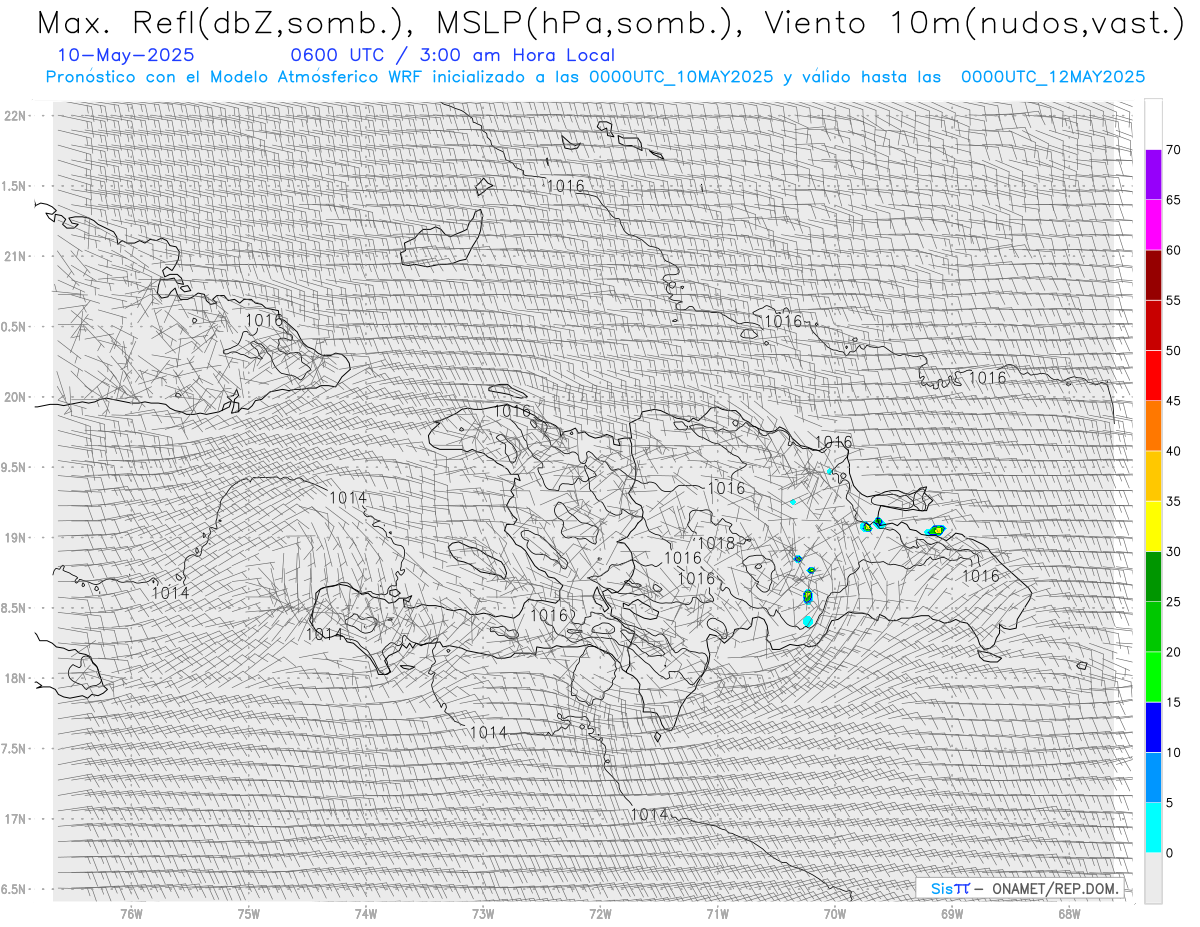Pick the orange 40-45 dBZ colorbar segment

click(1153, 426)
